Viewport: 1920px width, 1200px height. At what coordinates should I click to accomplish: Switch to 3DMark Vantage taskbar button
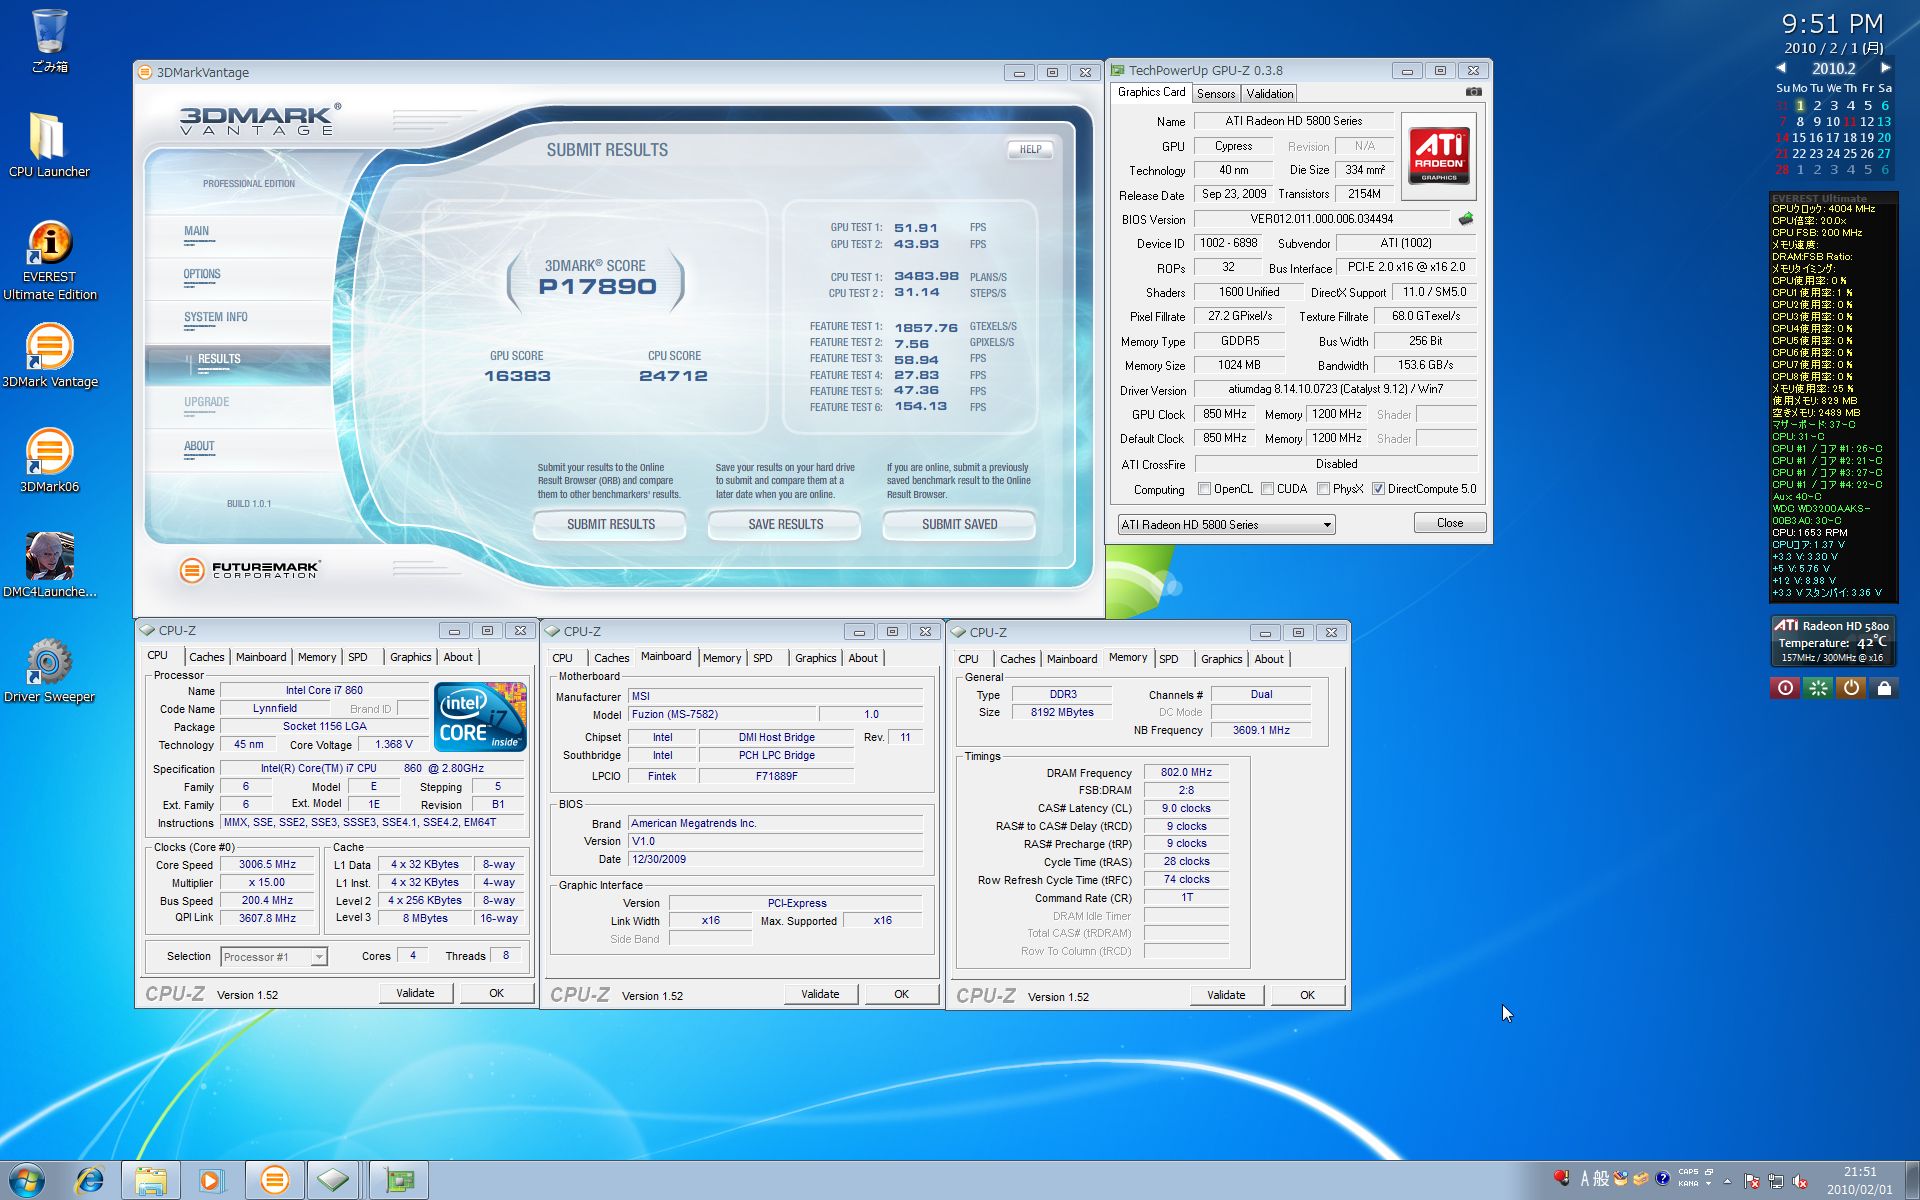(x=274, y=1181)
